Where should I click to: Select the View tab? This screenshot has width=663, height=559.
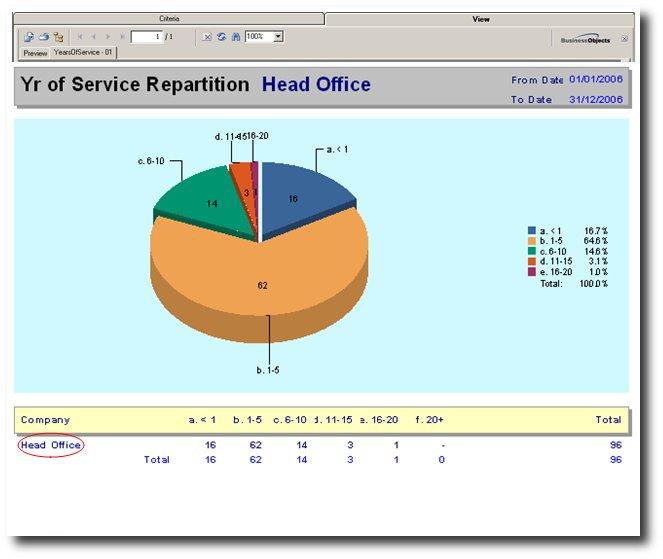[480, 19]
